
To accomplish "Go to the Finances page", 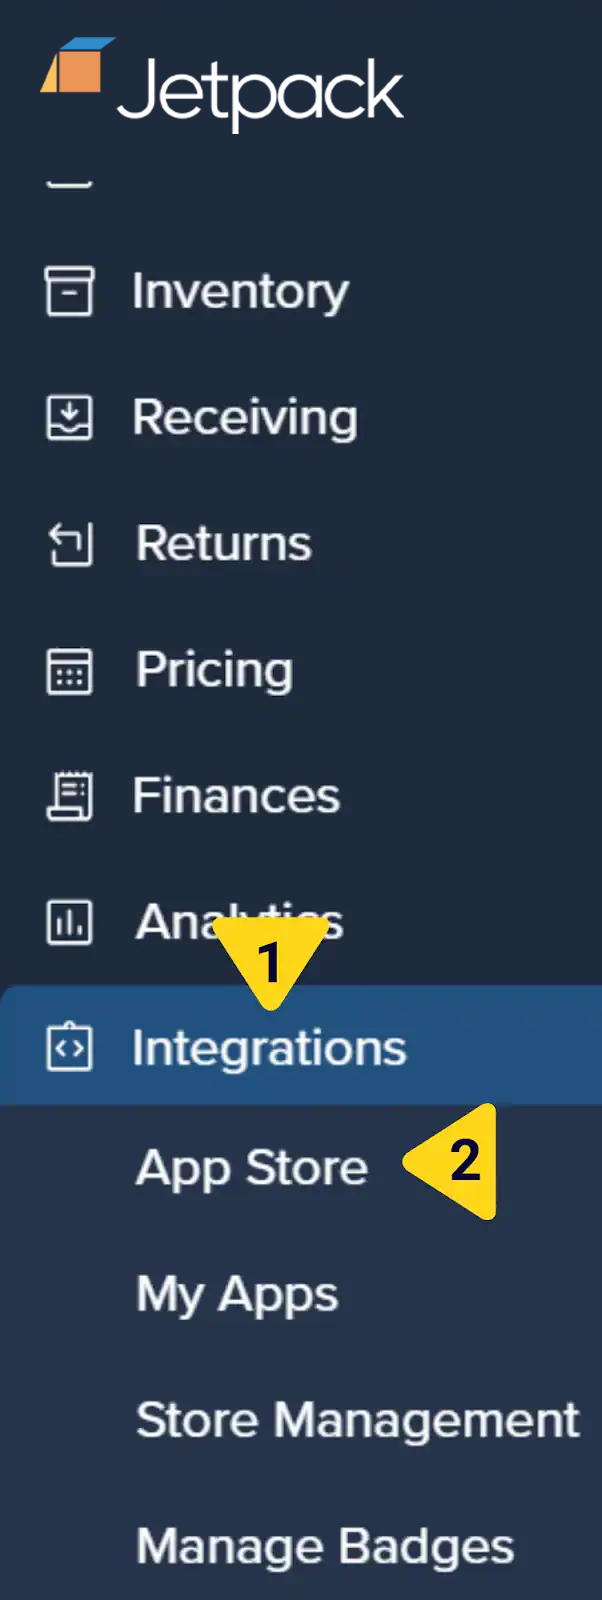I will (236, 796).
